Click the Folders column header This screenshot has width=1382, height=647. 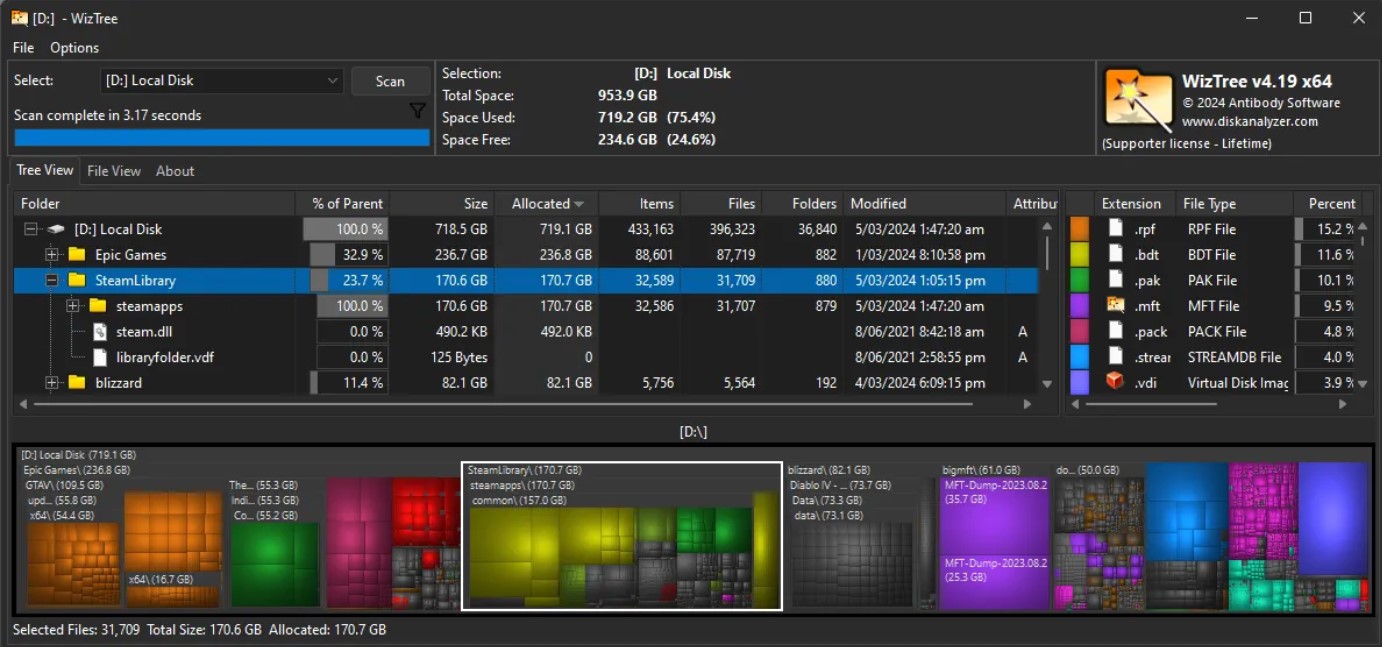[802, 203]
